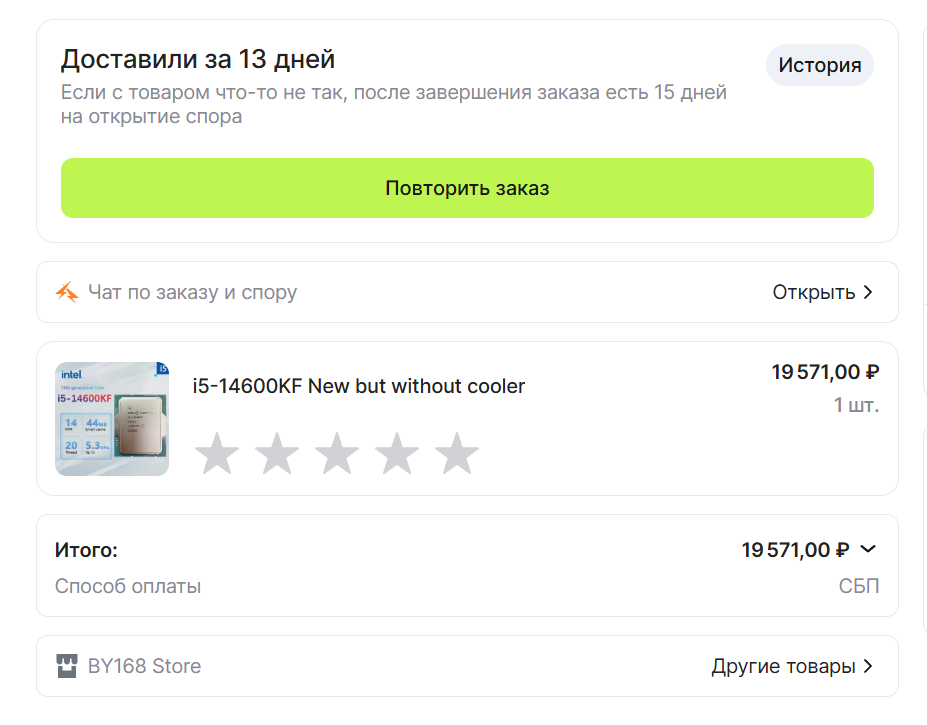Open the i5-14600KF product thumbnail
This screenshot has width=927, height=725.
(112, 419)
